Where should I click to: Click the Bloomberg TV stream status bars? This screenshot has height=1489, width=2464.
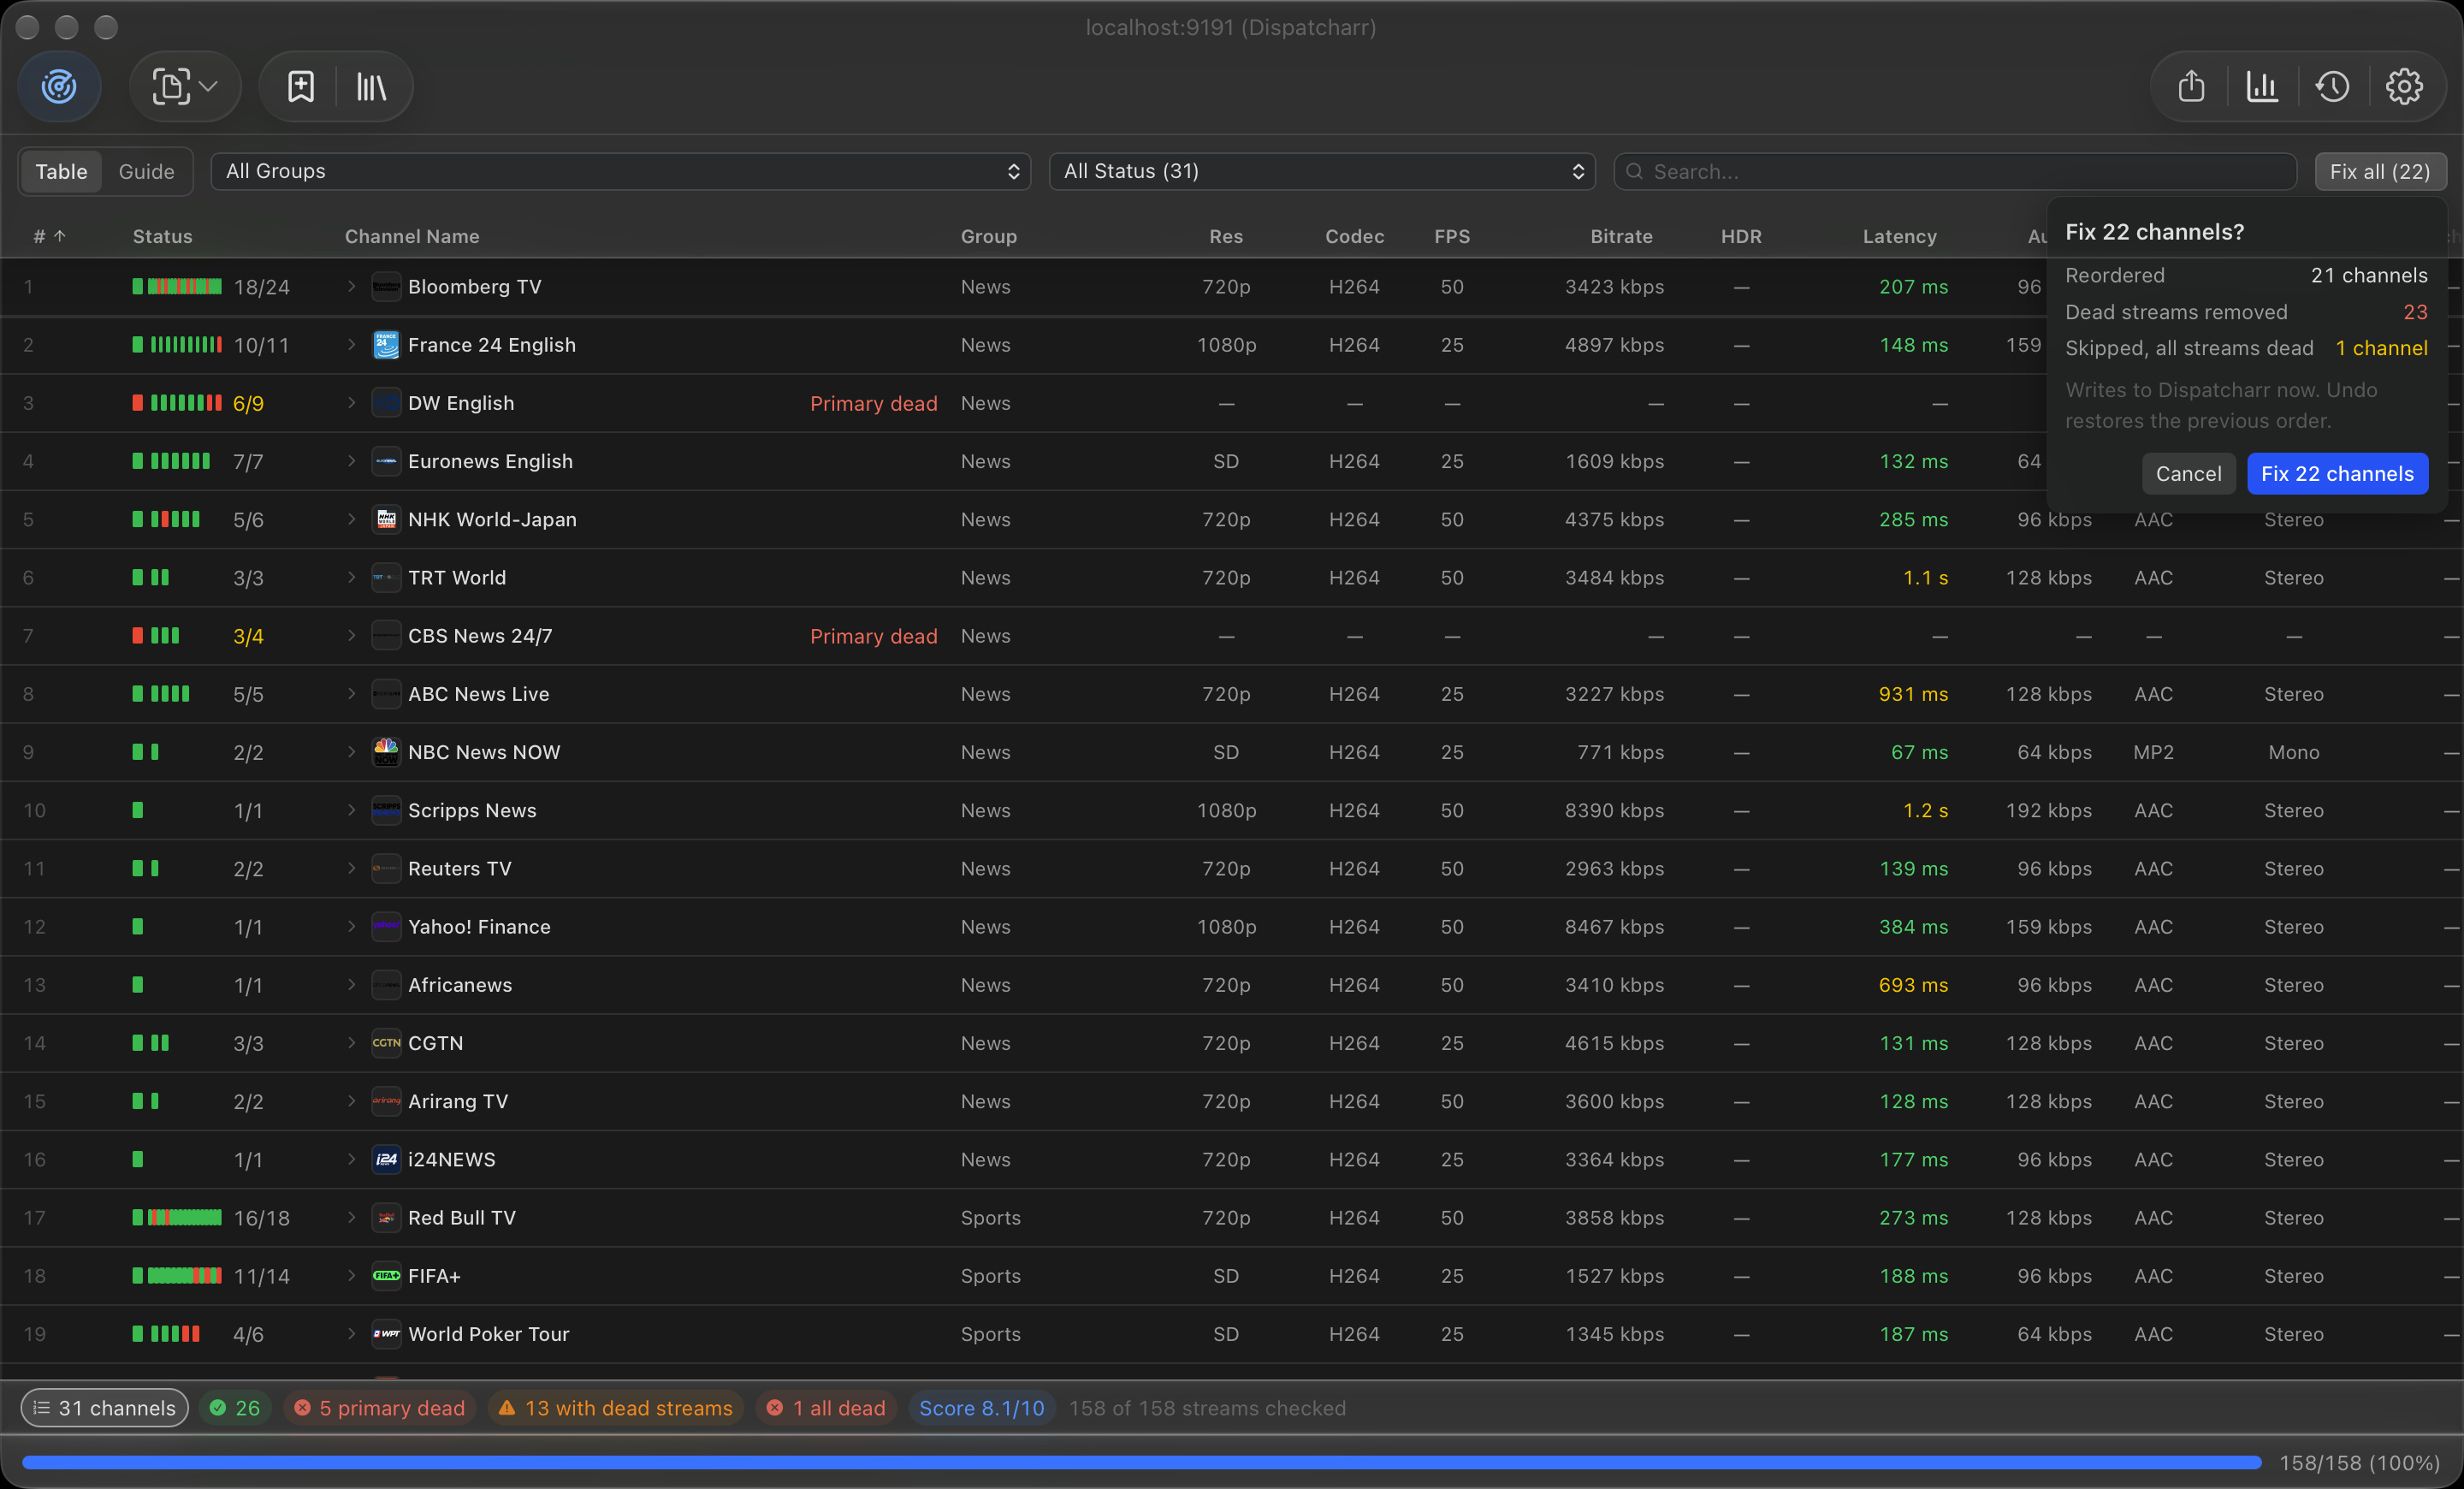pyautogui.click(x=177, y=287)
